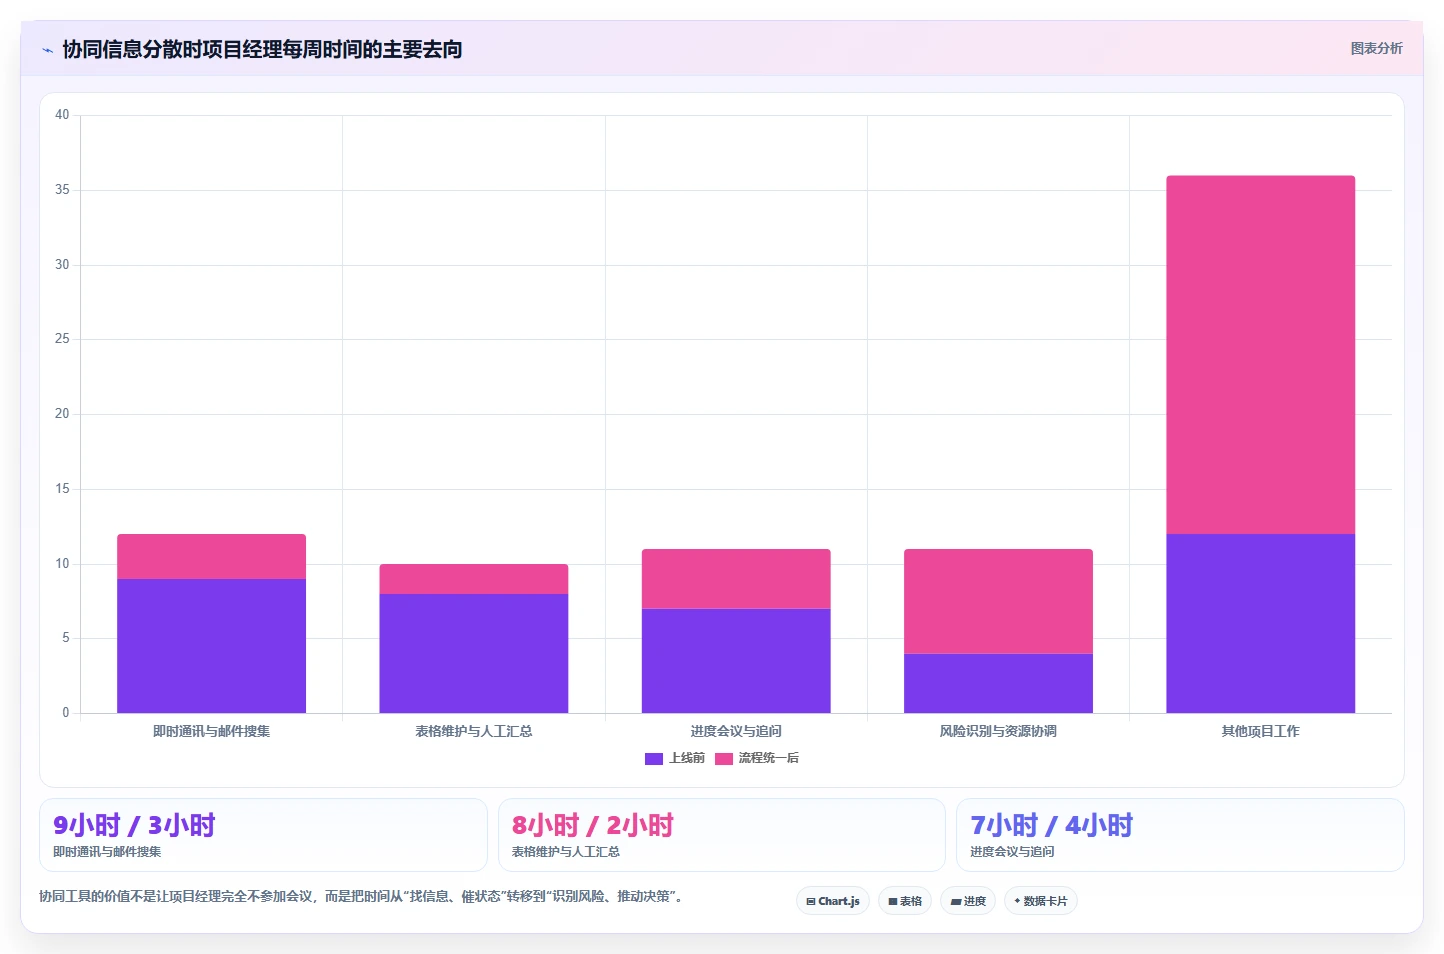This screenshot has height=954, width=1444.
Task: Click the 8小时 / 2小时 stat card
Action: [722, 835]
